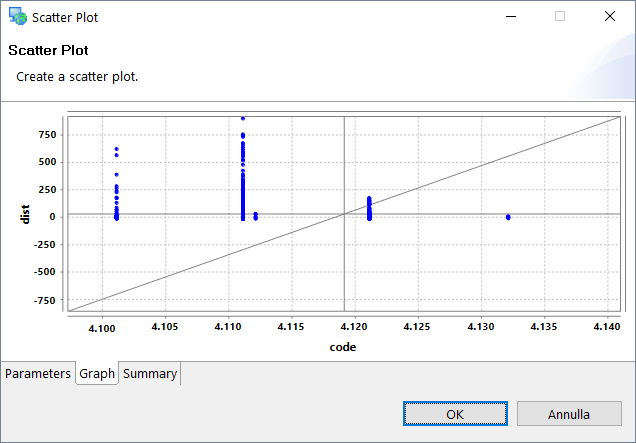Screen dimensions: 636x443
Task: Click the isolated data point near code 4.132
Action: pos(508,217)
